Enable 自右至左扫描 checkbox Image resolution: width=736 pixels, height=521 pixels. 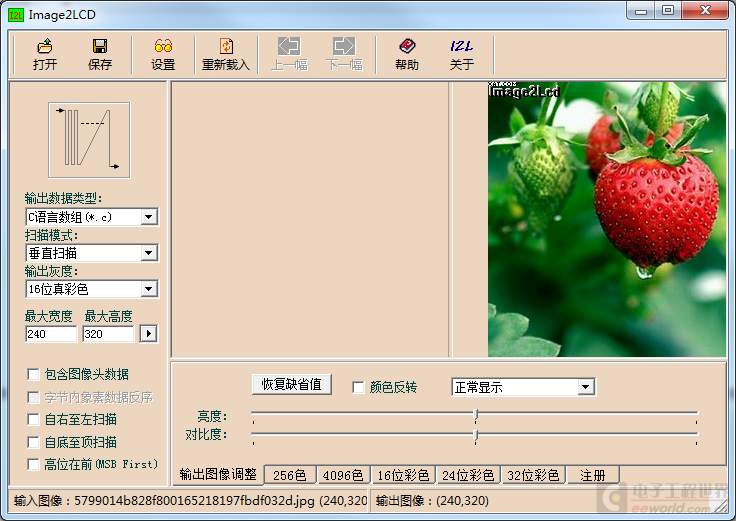(x=33, y=419)
